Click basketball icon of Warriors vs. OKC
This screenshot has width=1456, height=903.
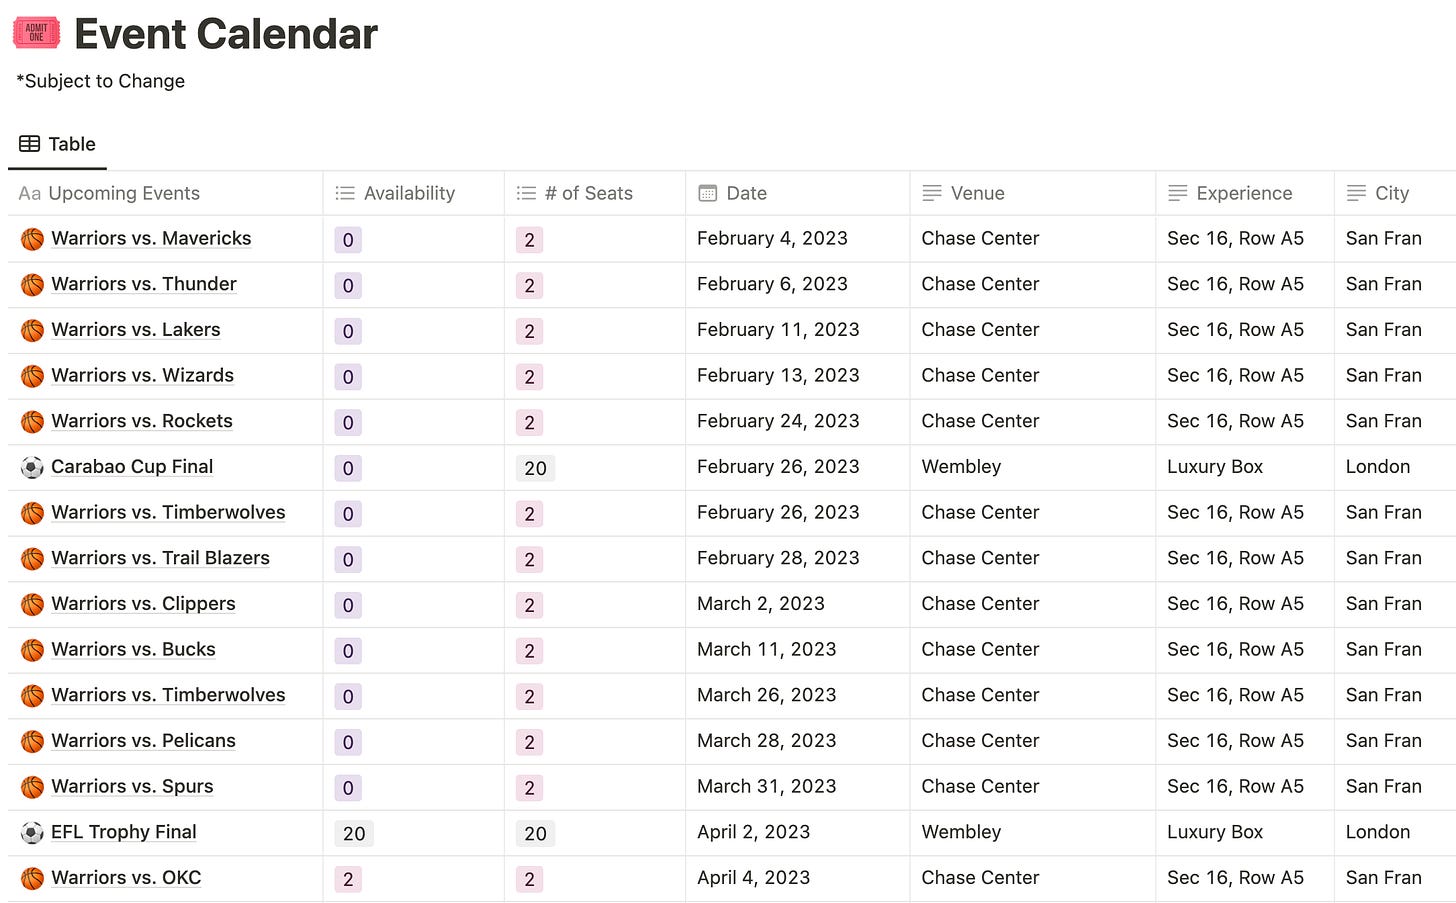32,878
